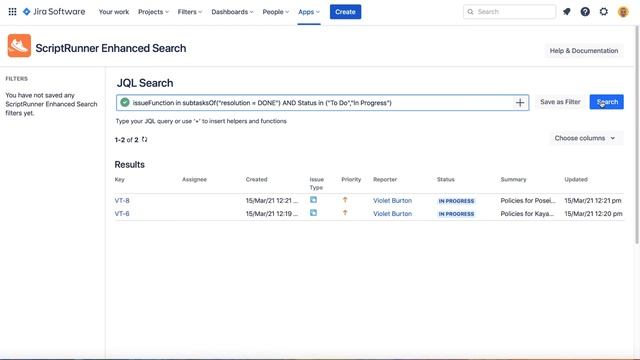This screenshot has height=360, width=640.
Task: Open the settings gear icon
Action: tap(604, 12)
